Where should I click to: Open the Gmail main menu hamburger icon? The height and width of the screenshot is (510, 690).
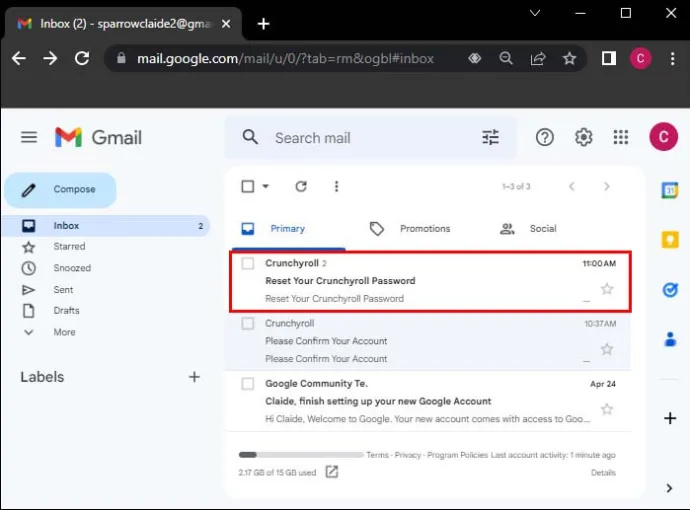point(29,137)
